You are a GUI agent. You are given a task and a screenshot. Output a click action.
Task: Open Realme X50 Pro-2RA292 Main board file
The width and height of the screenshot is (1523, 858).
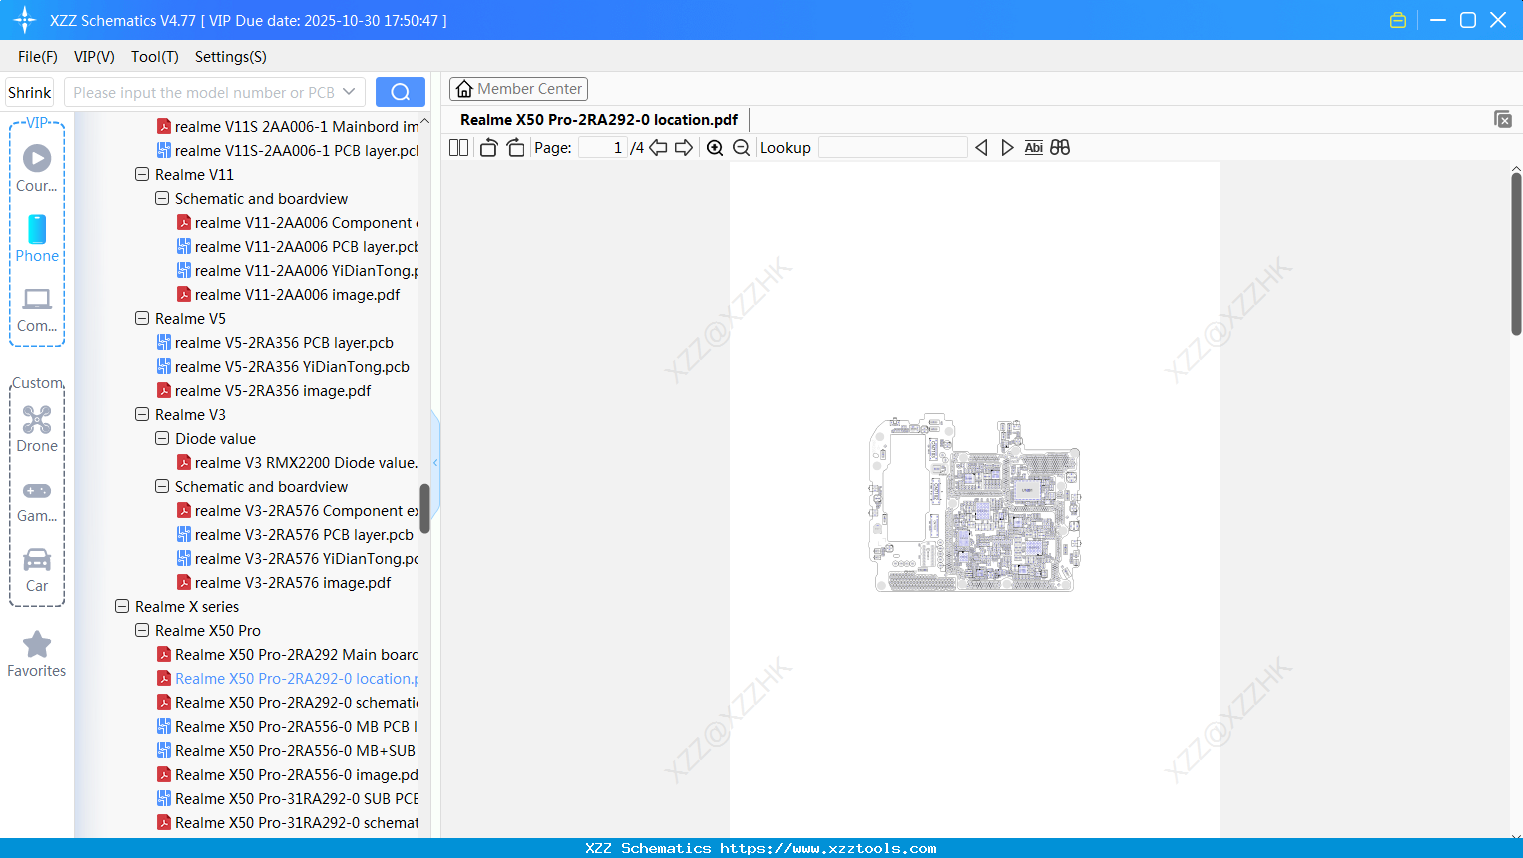tap(288, 654)
